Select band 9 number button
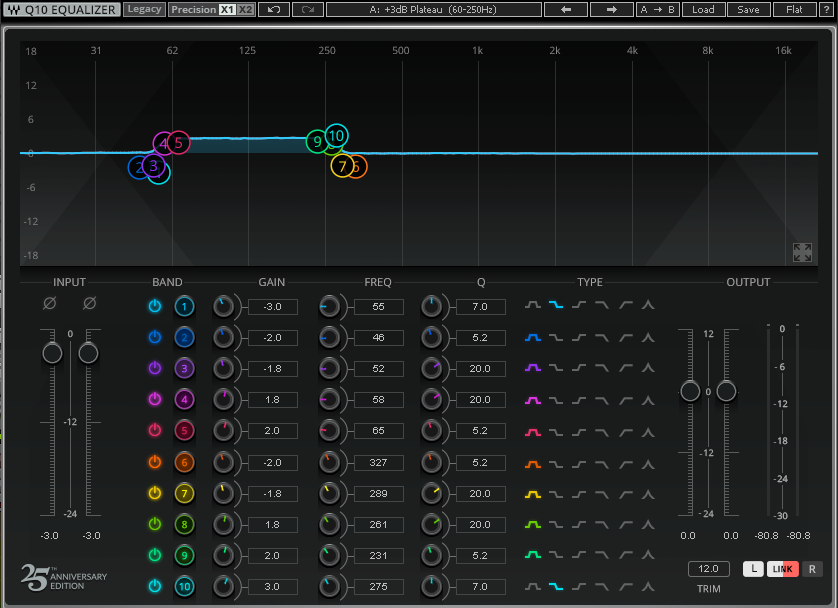This screenshot has height=608, width=838. click(184, 556)
